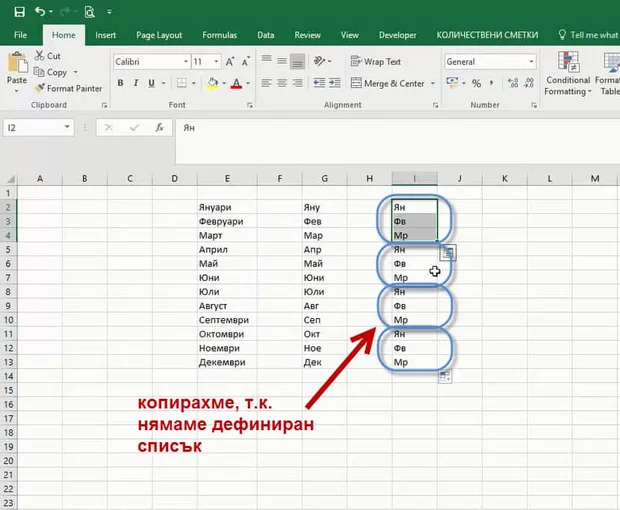
Task: Expand the Copy options arrow
Action: pyautogui.click(x=76, y=72)
